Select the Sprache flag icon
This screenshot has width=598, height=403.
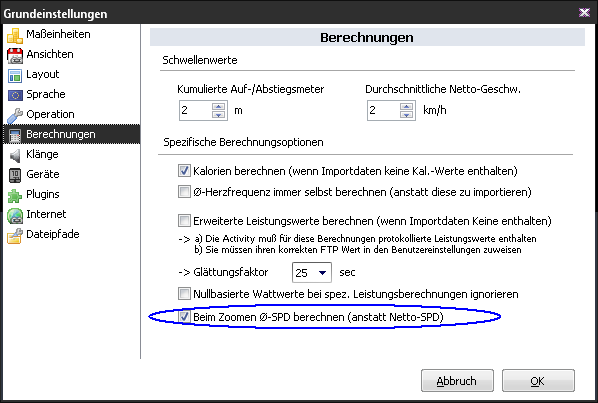[x=15, y=95]
